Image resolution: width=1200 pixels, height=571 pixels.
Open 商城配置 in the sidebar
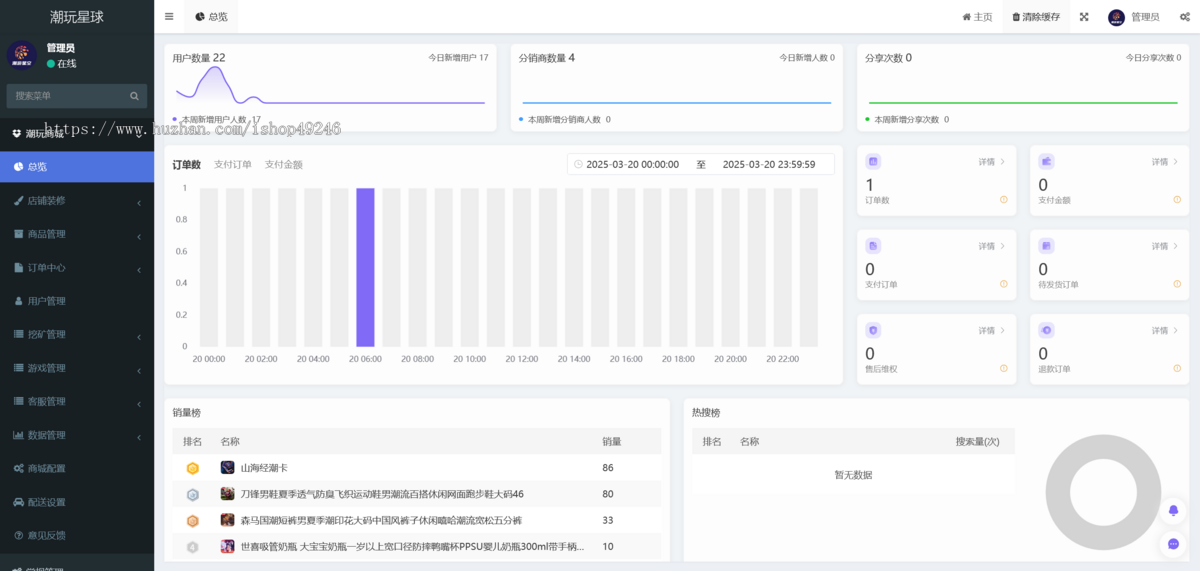(77, 468)
